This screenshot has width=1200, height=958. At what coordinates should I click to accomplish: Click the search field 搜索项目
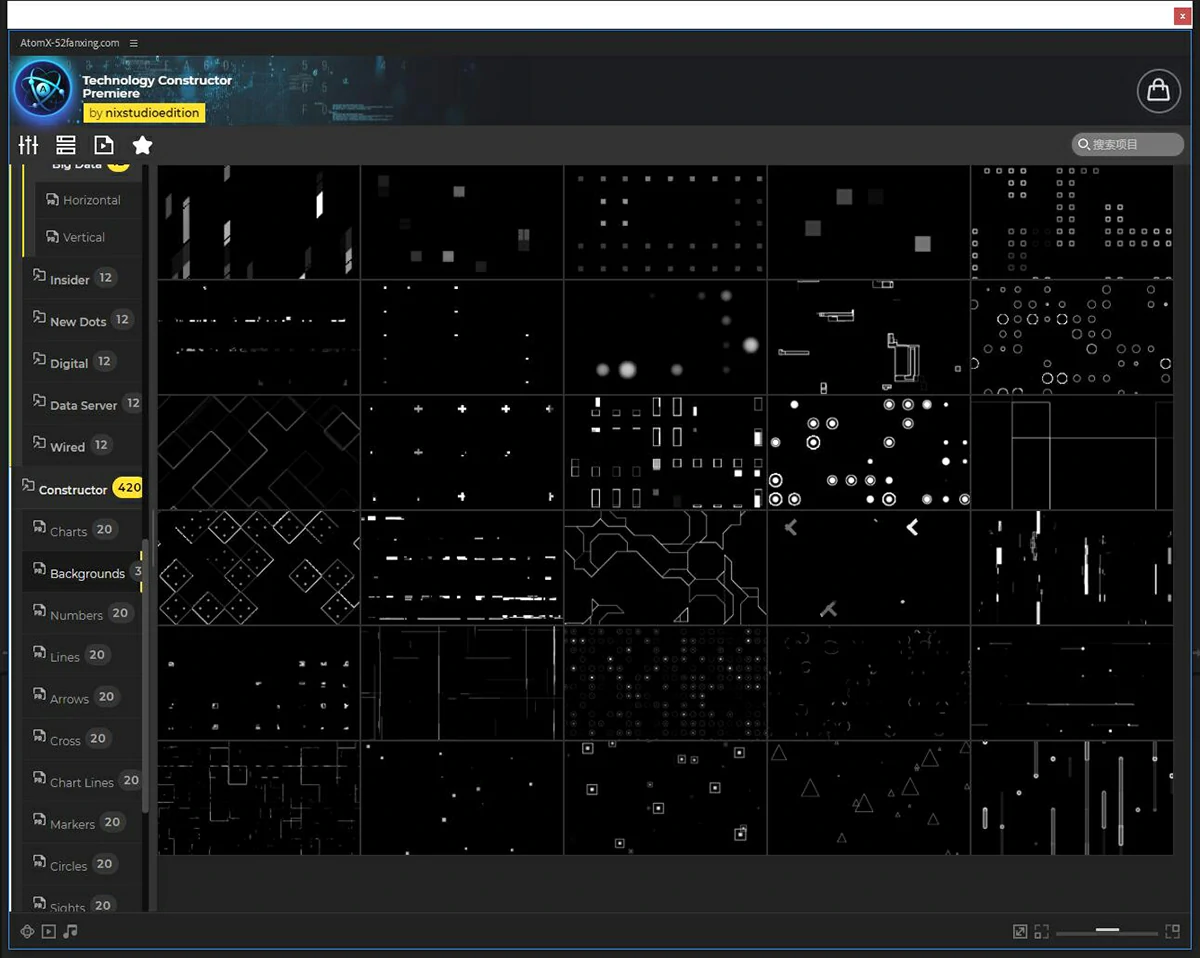pyautogui.click(x=1128, y=145)
